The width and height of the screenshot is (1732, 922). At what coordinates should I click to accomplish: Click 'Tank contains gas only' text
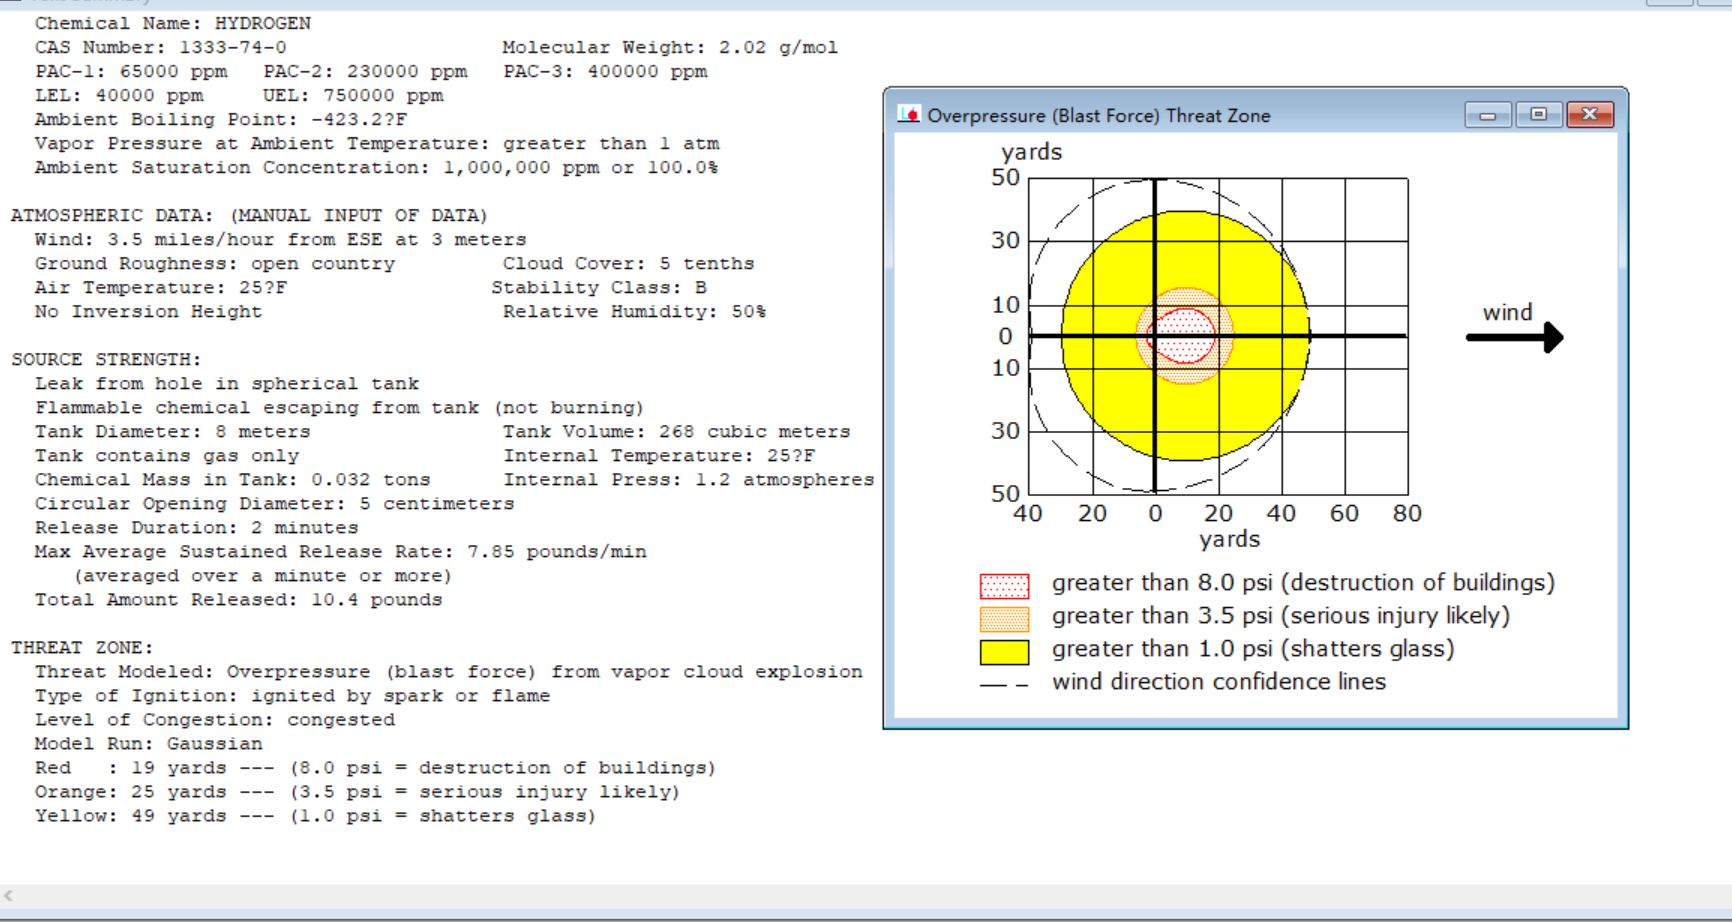coord(167,455)
